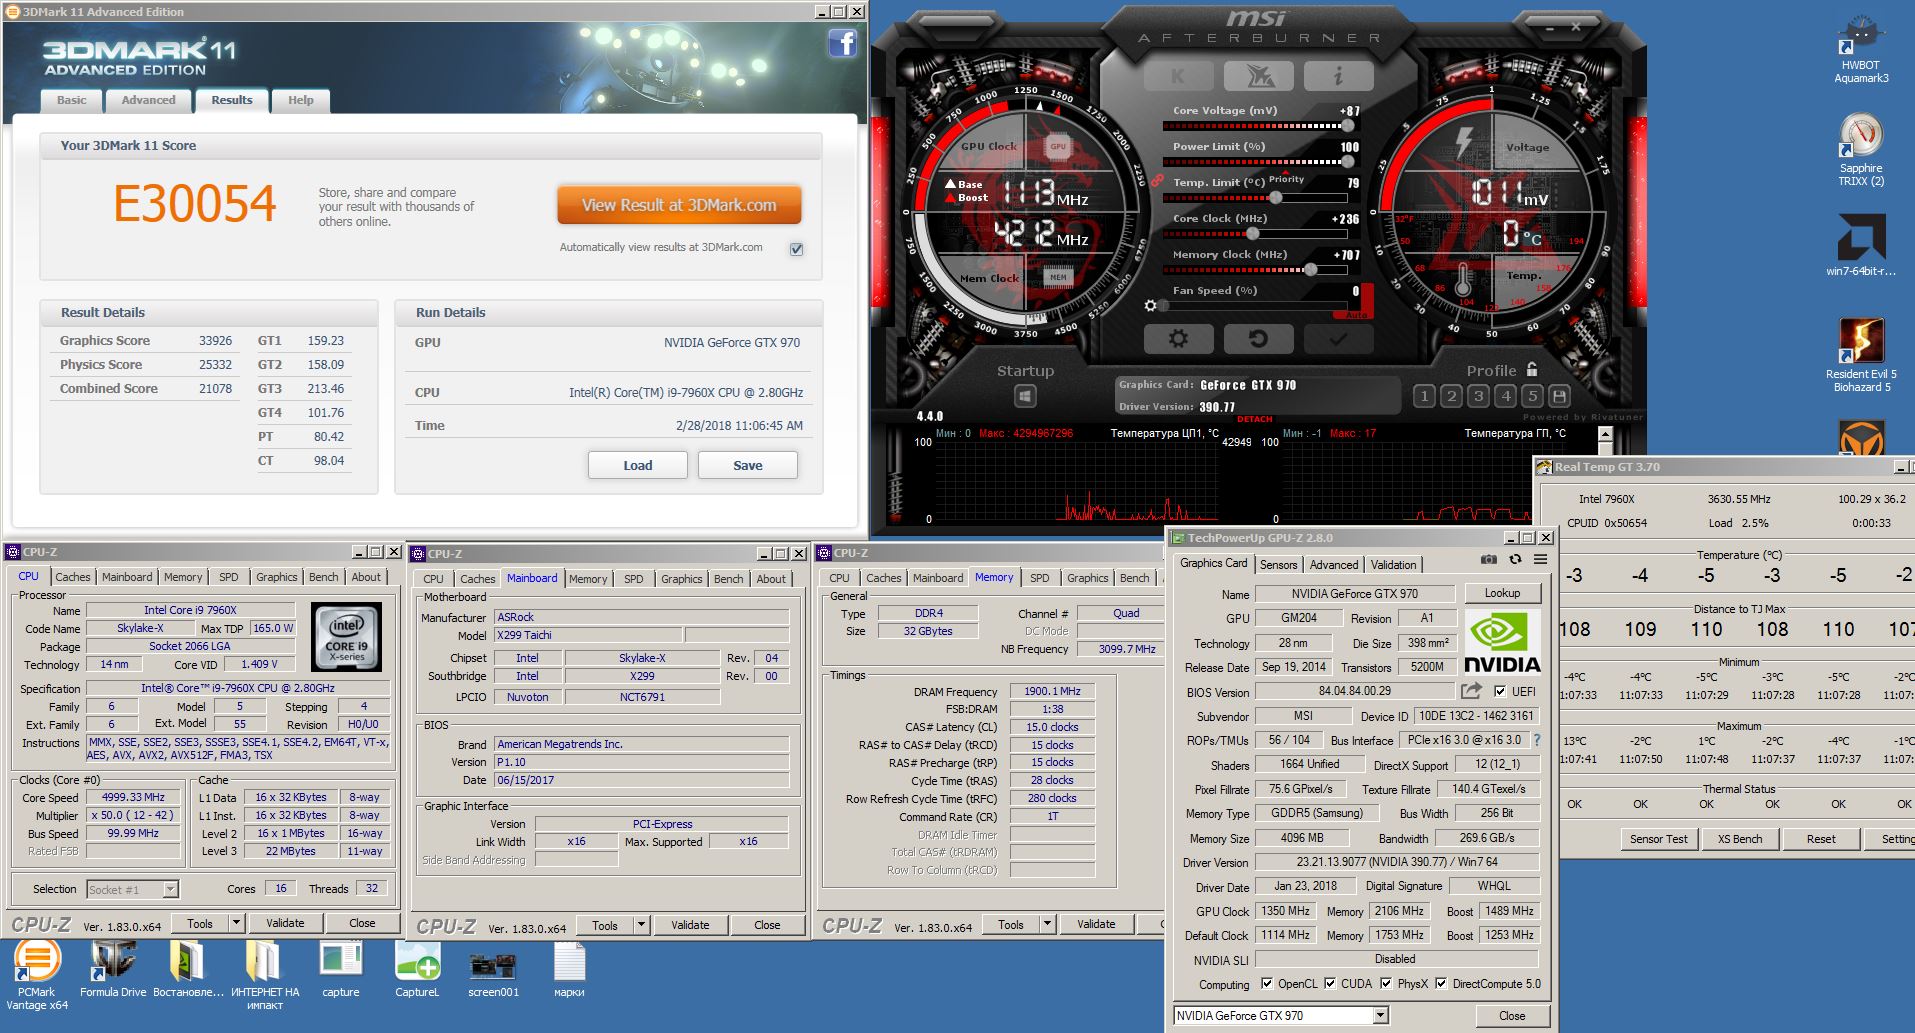1915x1033 pixels.
Task: Open the screen001 desktop file
Action: click(x=493, y=972)
